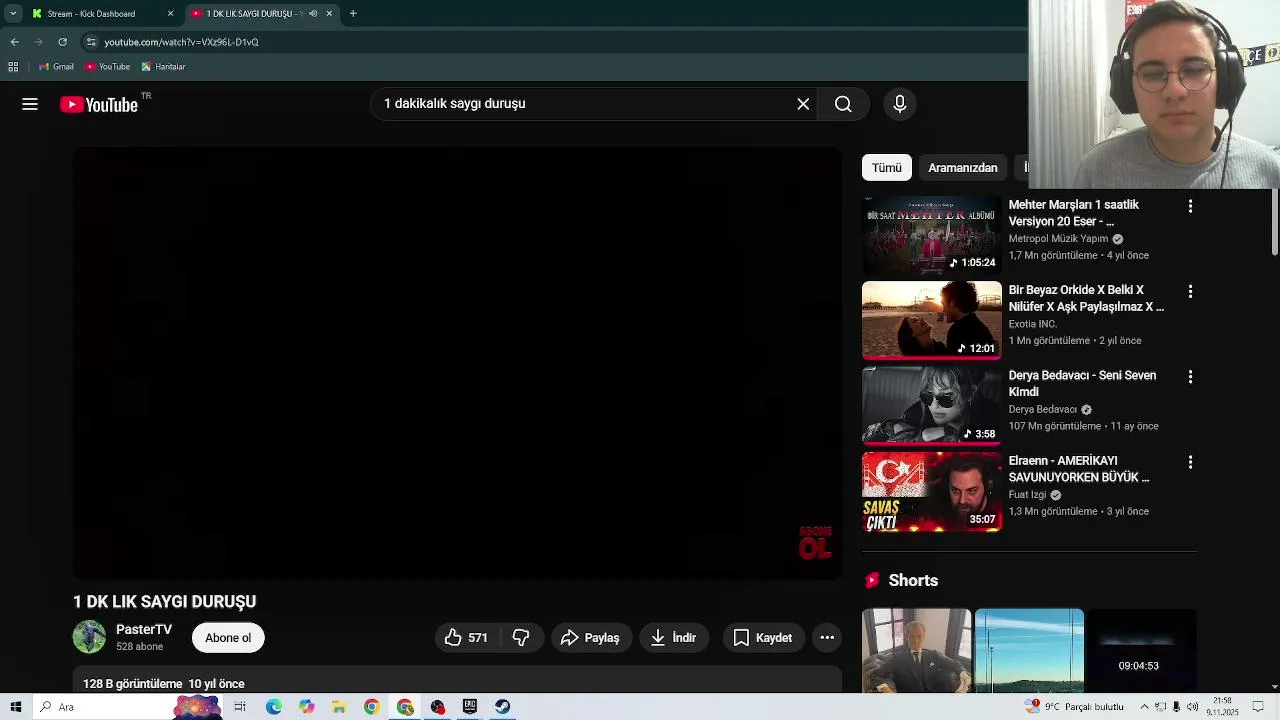Open Steam from taskbar
1280x720 pixels.
503,707
